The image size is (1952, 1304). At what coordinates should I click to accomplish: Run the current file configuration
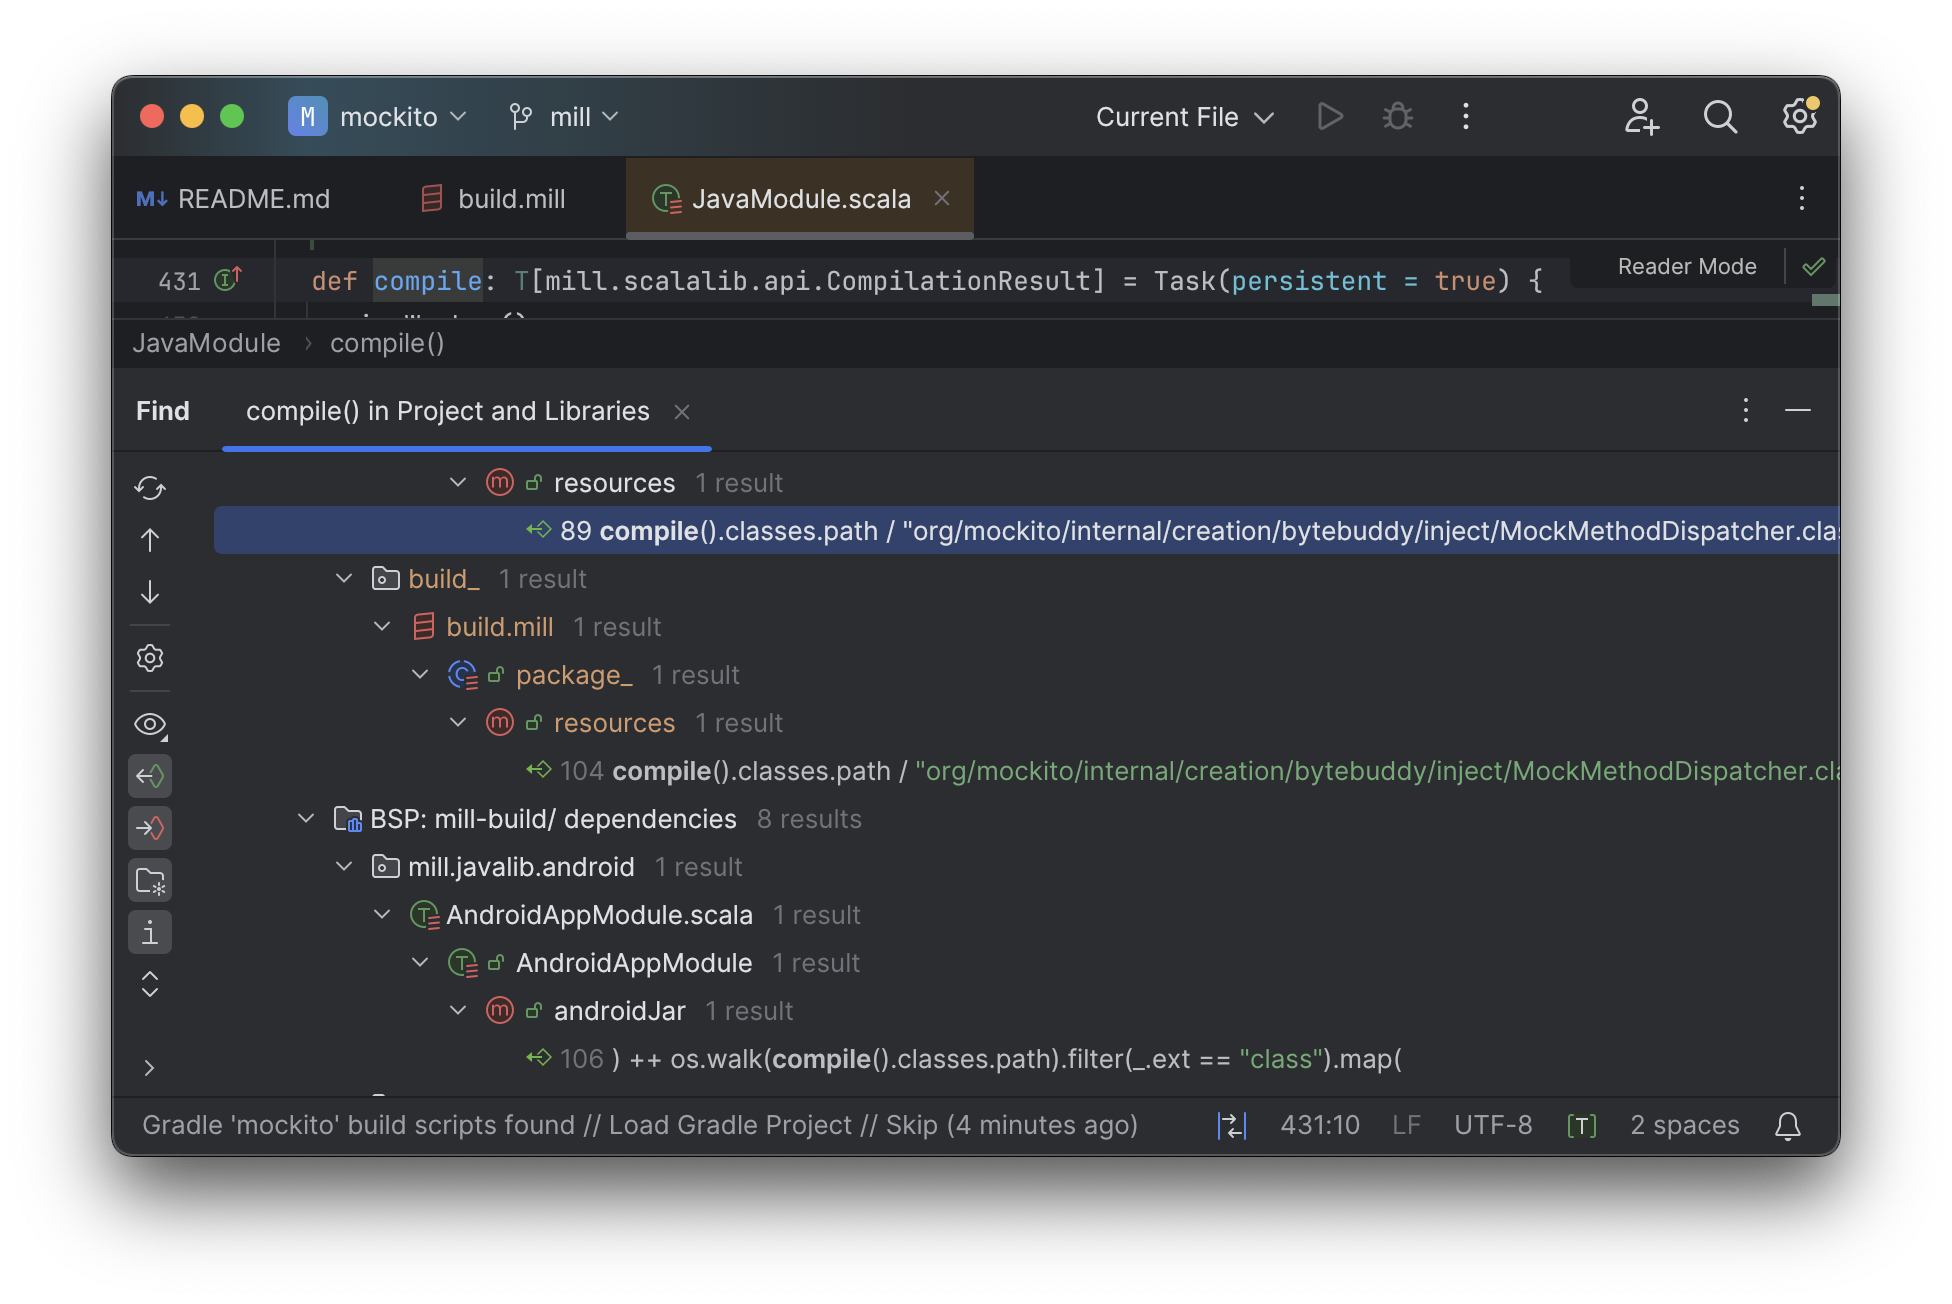1330,116
